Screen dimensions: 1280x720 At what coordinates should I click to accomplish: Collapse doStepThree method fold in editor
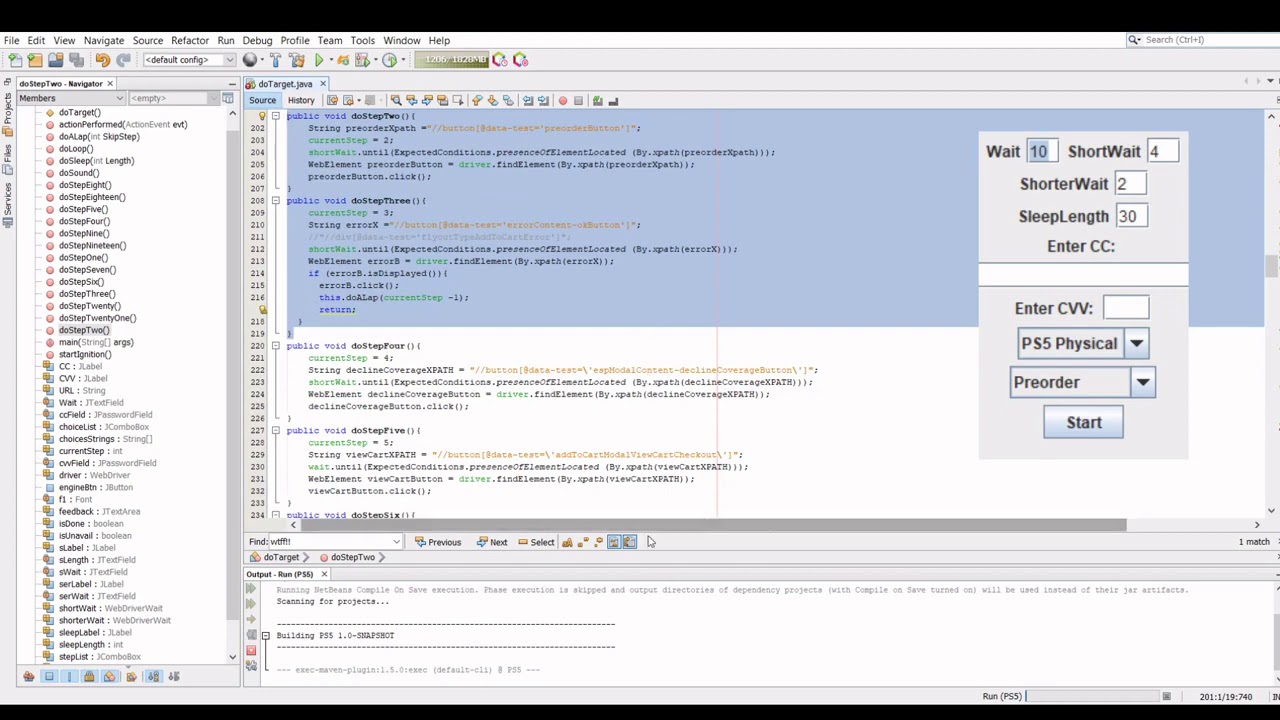(275, 201)
